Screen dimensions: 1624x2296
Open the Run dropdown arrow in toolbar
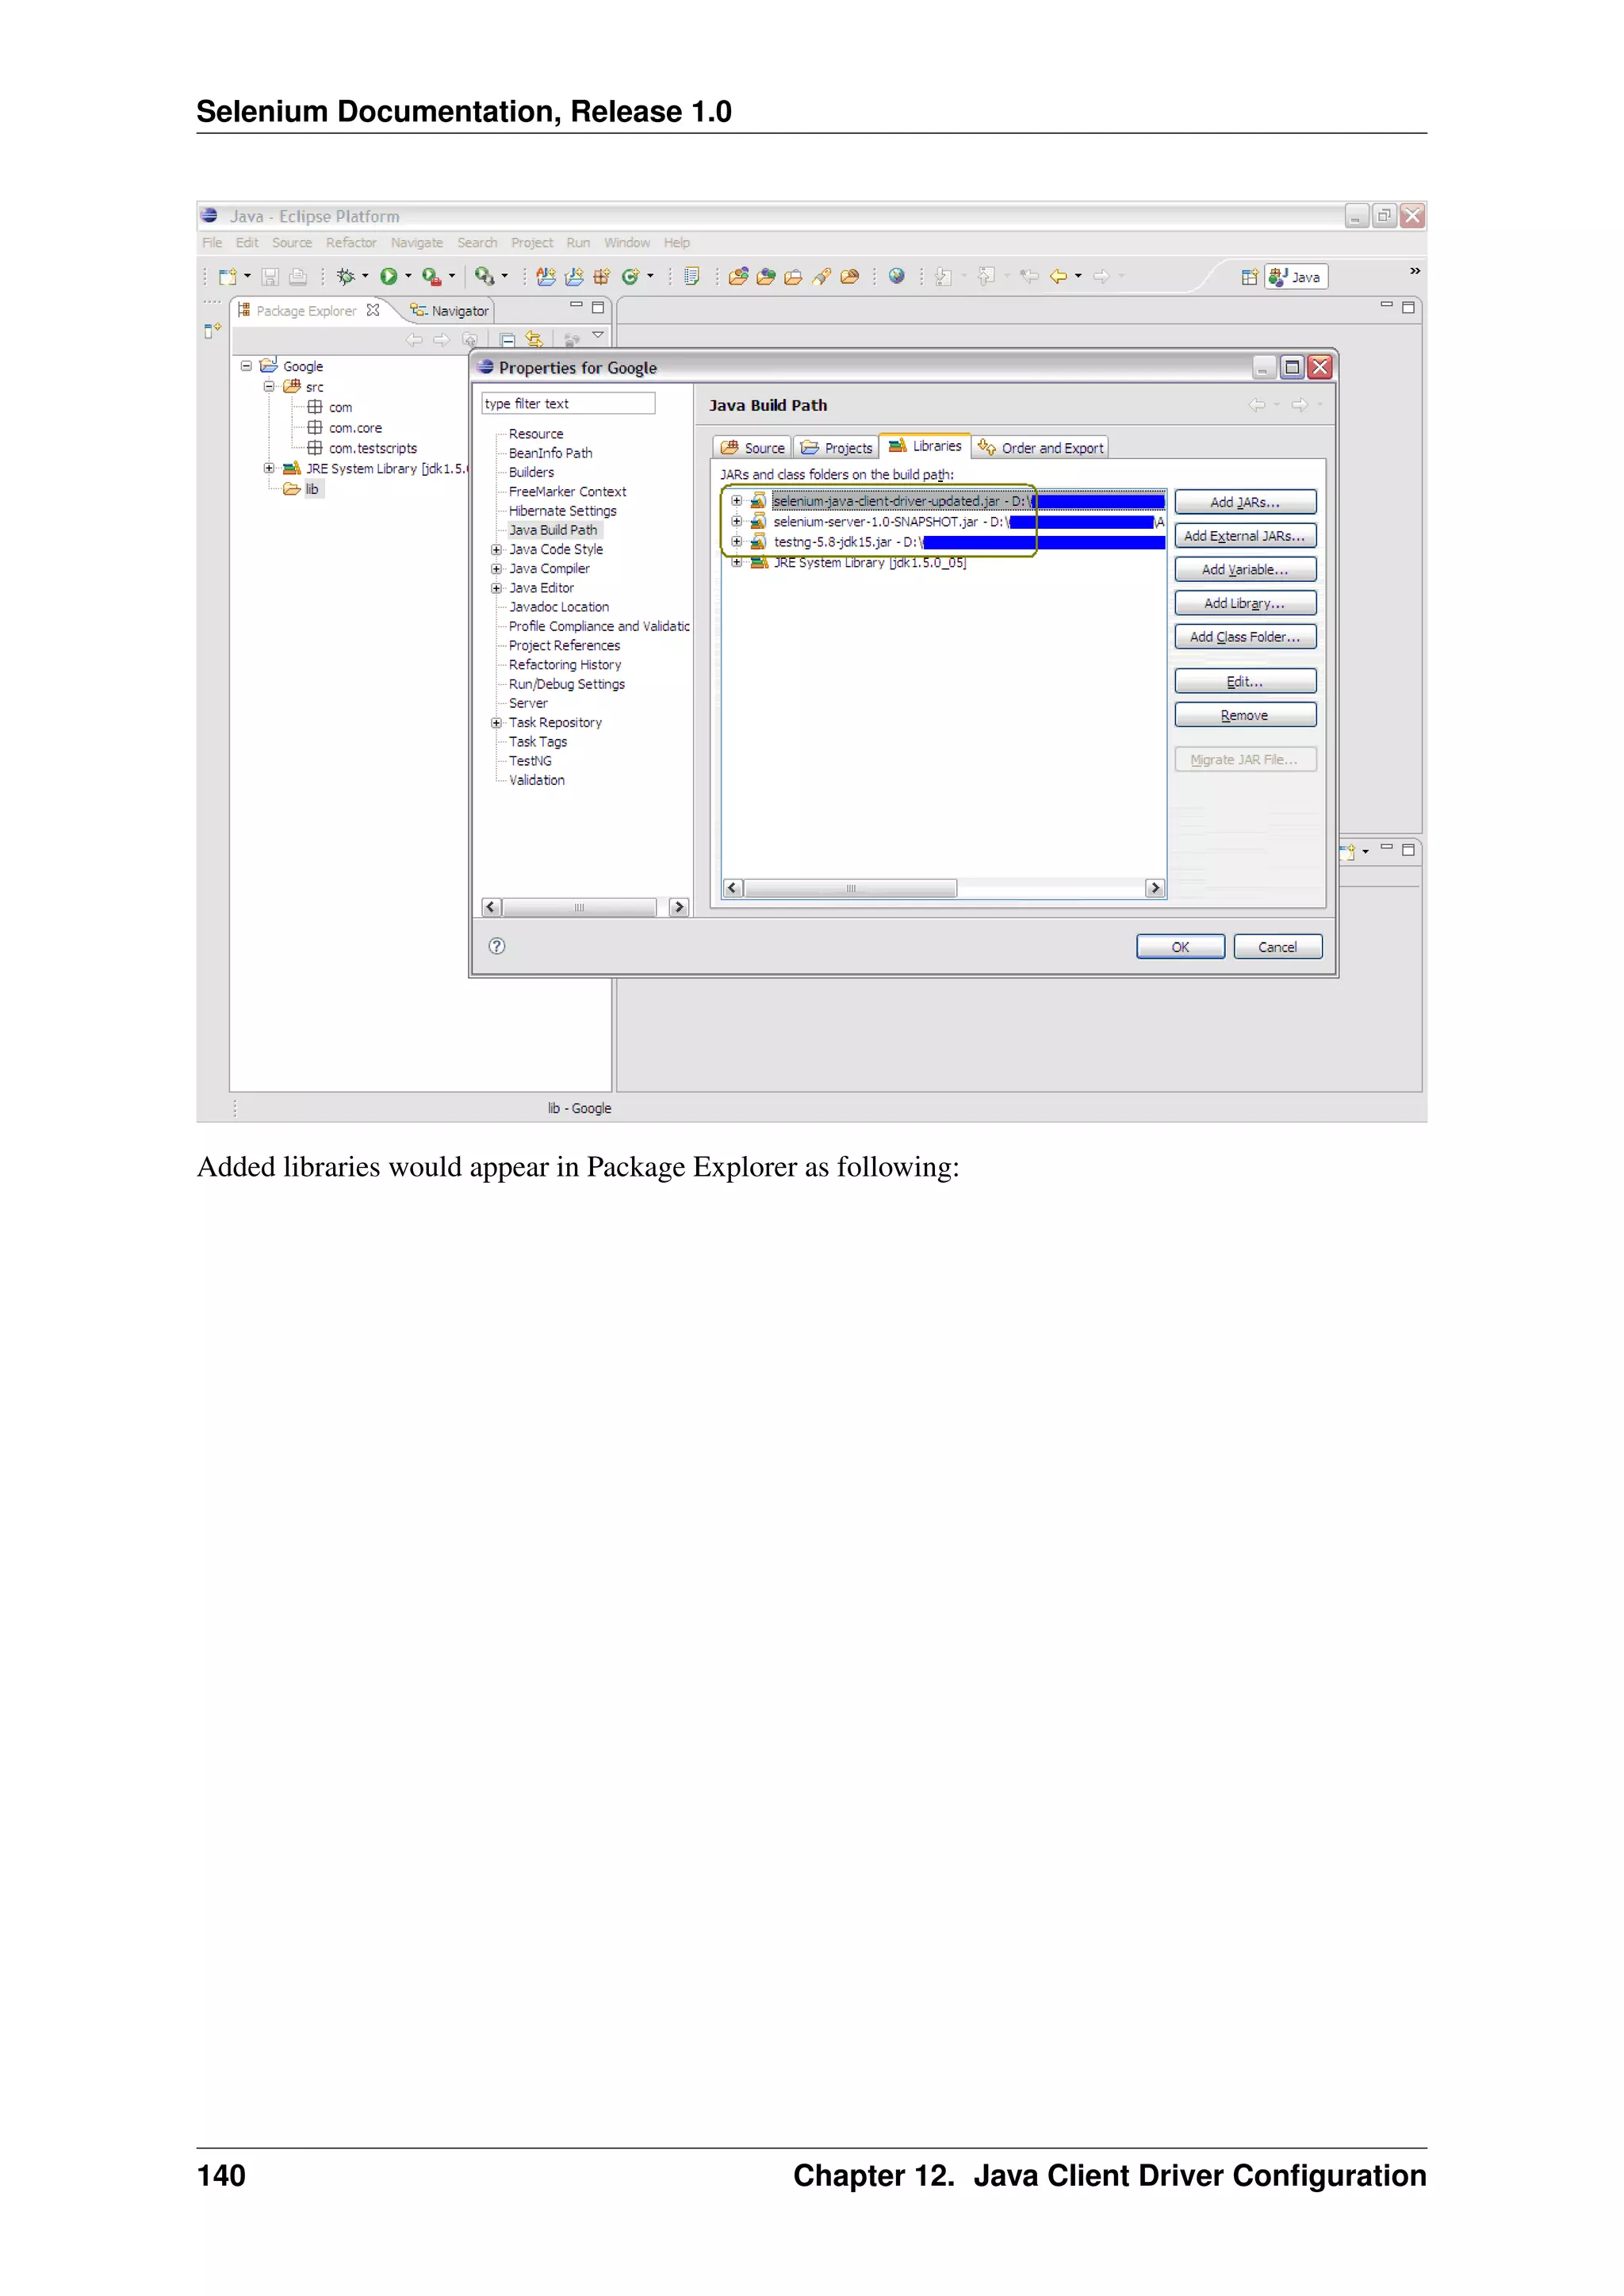408,277
